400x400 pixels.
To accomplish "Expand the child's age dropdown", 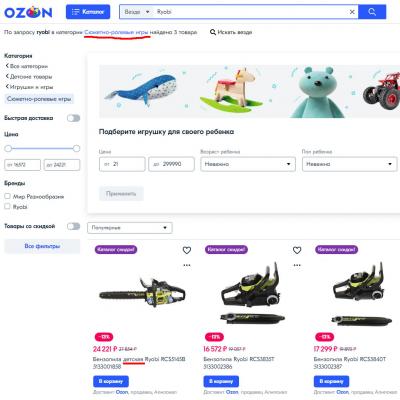I will (248, 164).
